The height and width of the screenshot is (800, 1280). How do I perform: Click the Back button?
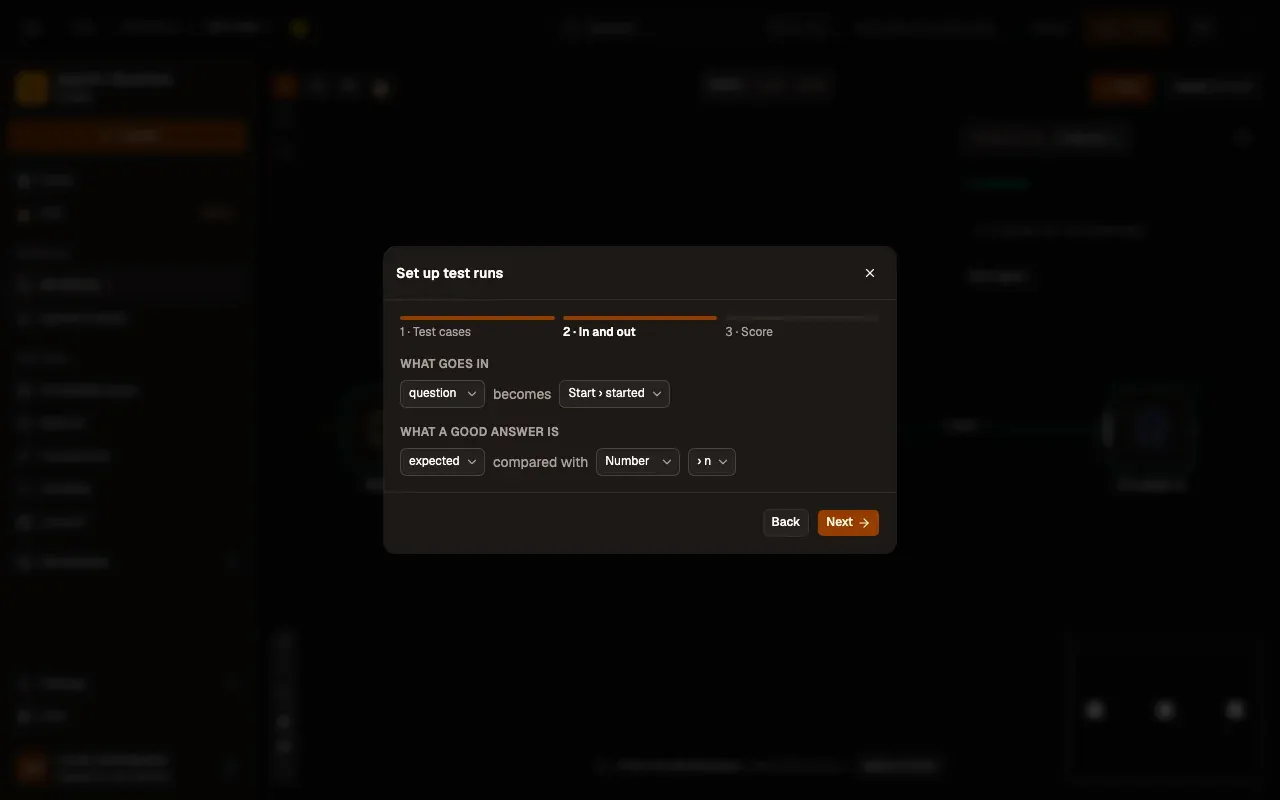786,522
